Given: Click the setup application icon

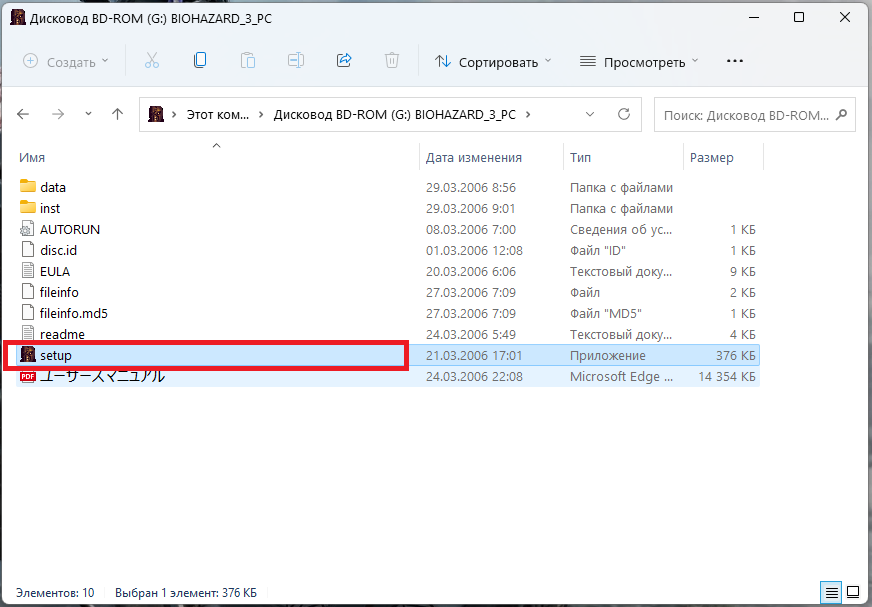Looking at the screenshot, I should tap(28, 354).
